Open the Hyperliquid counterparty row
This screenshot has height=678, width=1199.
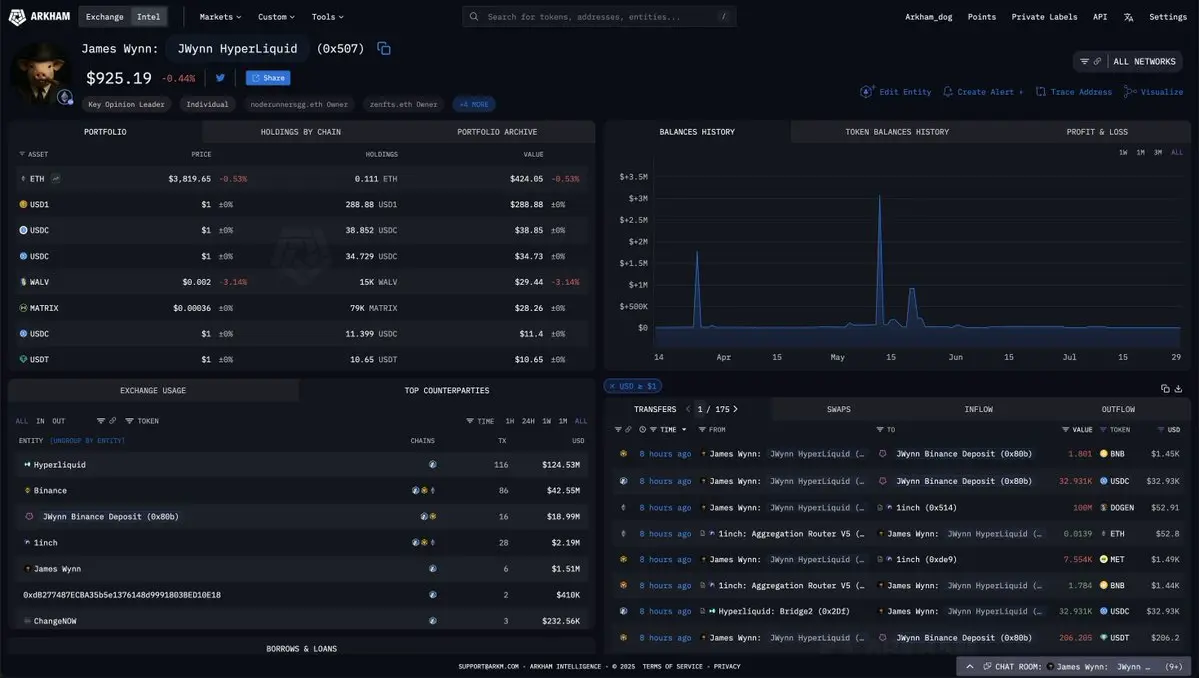point(302,465)
